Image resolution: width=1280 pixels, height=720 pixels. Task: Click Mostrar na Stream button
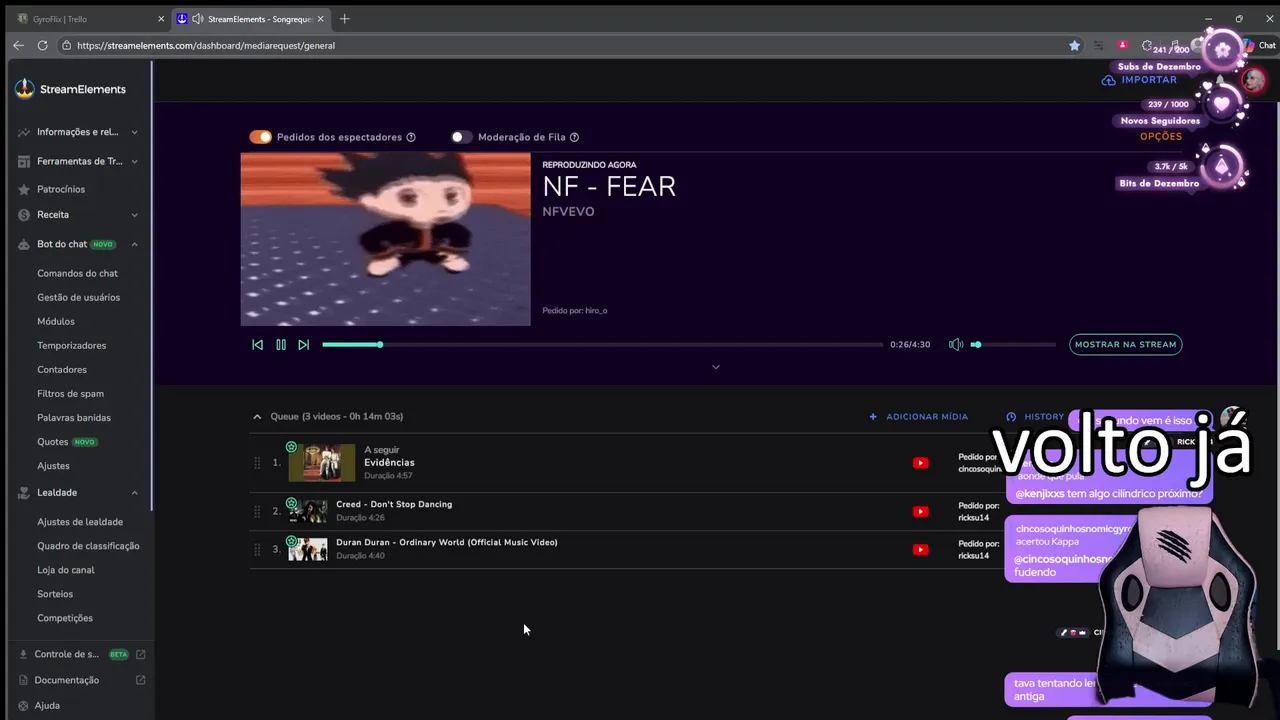[1126, 344]
